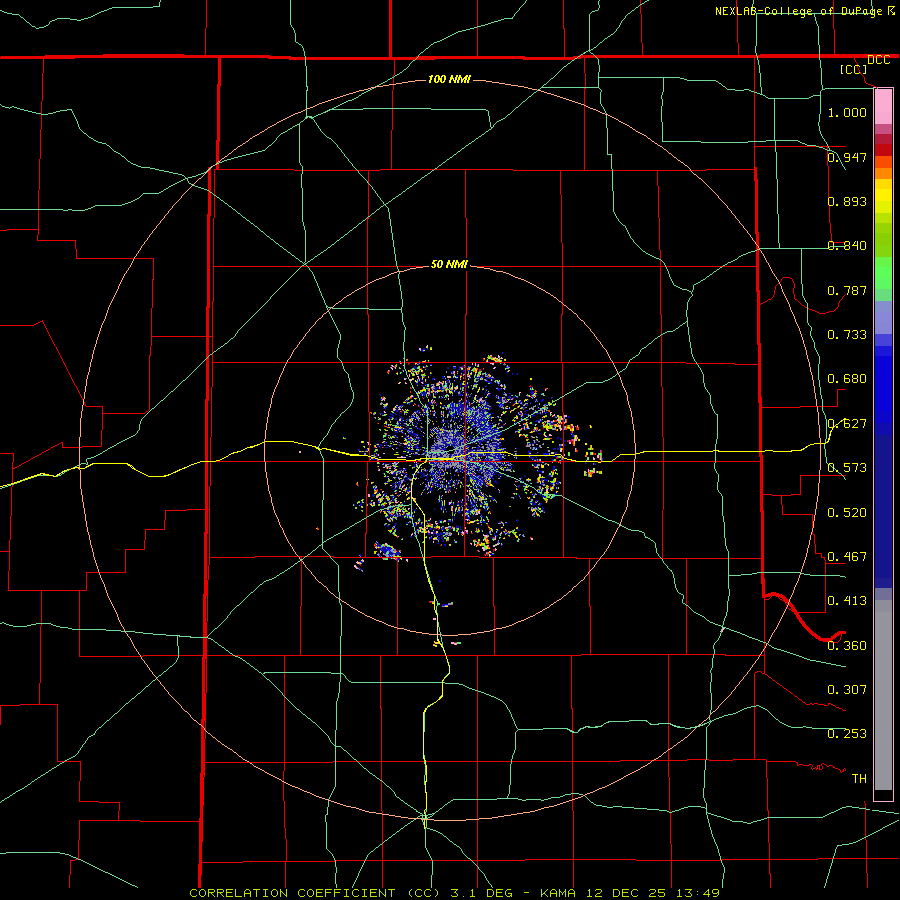Image resolution: width=900 pixels, height=900 pixels.
Task: Select the 0.467 legend value
Action: coord(847,556)
